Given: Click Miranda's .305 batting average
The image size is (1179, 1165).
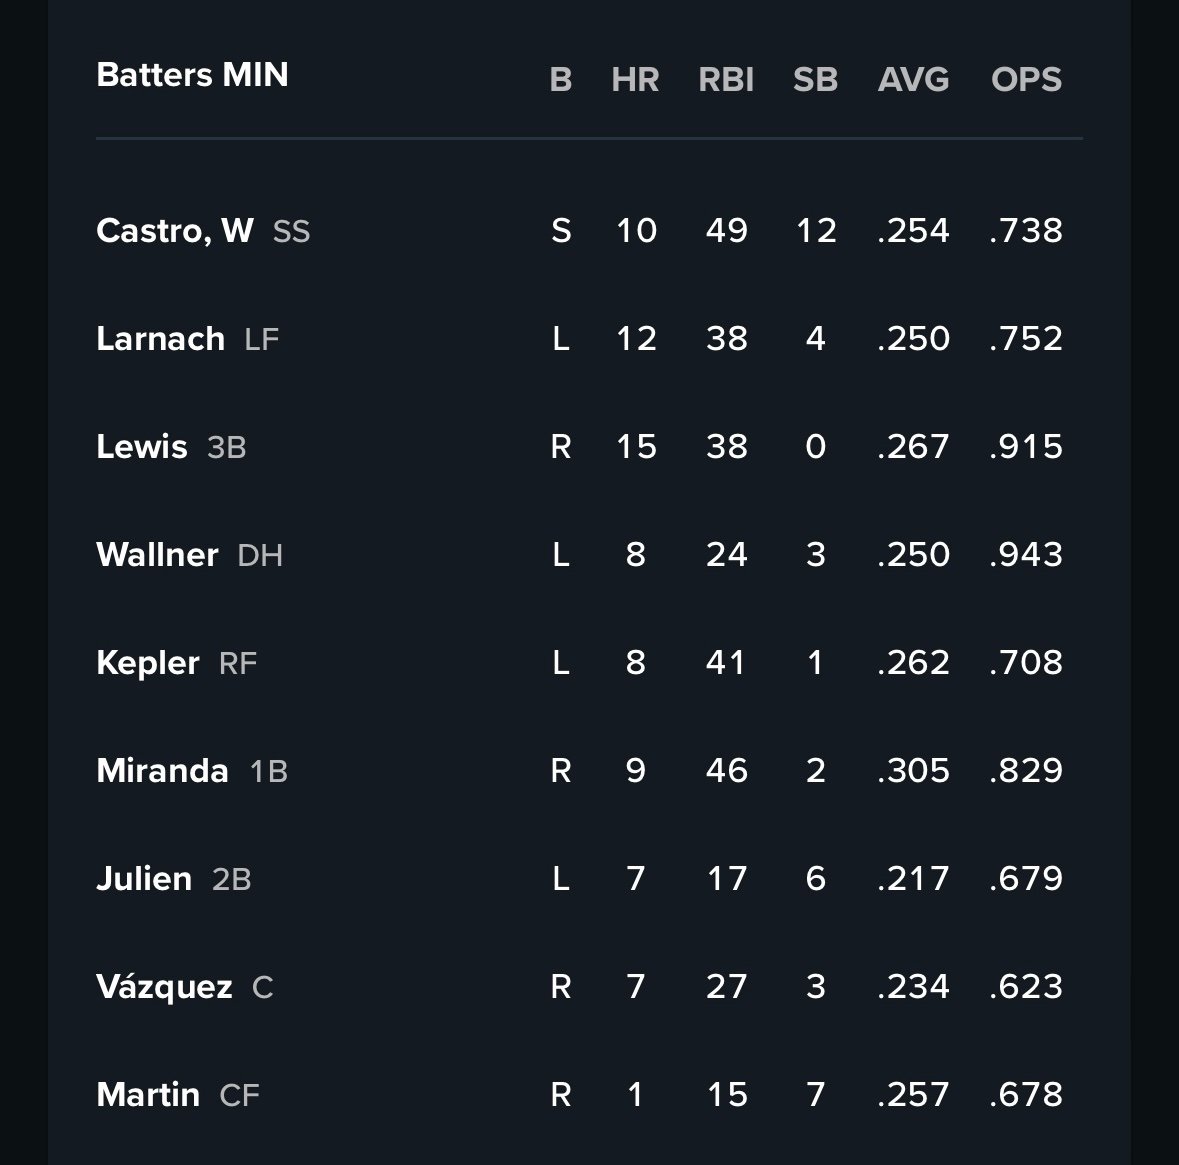Looking at the screenshot, I should pos(913,771).
